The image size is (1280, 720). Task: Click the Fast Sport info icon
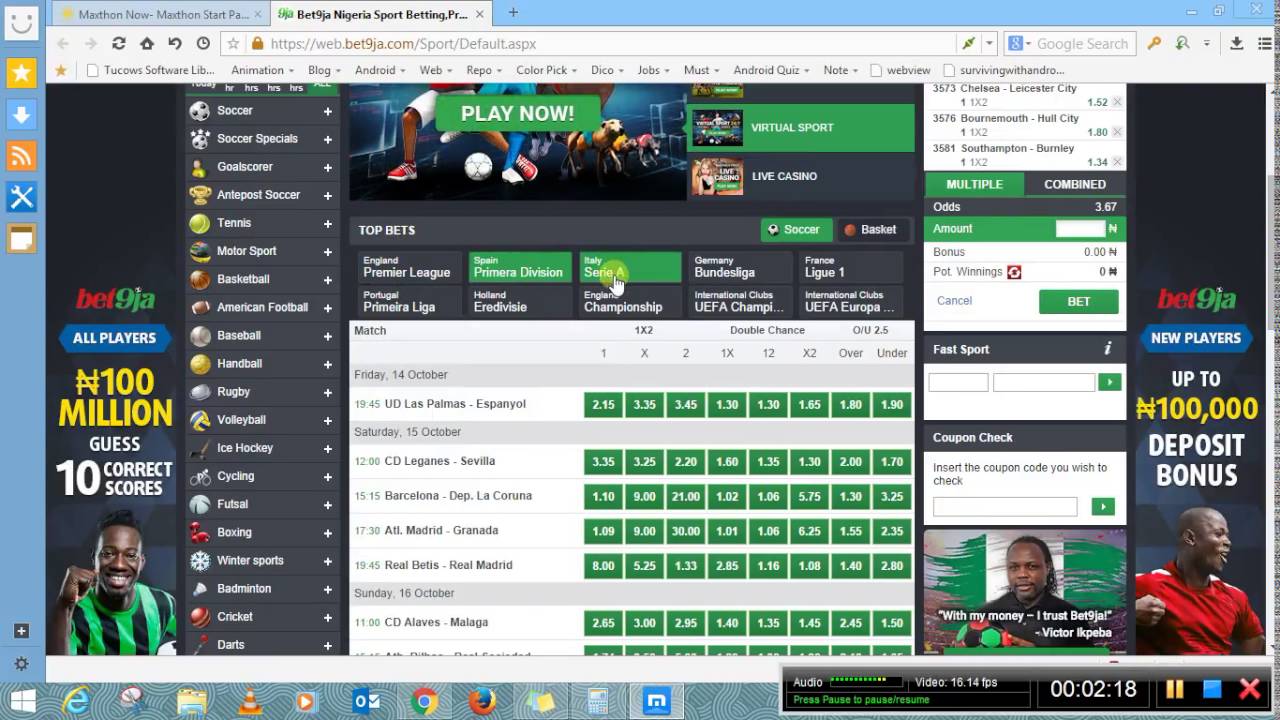(1107, 349)
